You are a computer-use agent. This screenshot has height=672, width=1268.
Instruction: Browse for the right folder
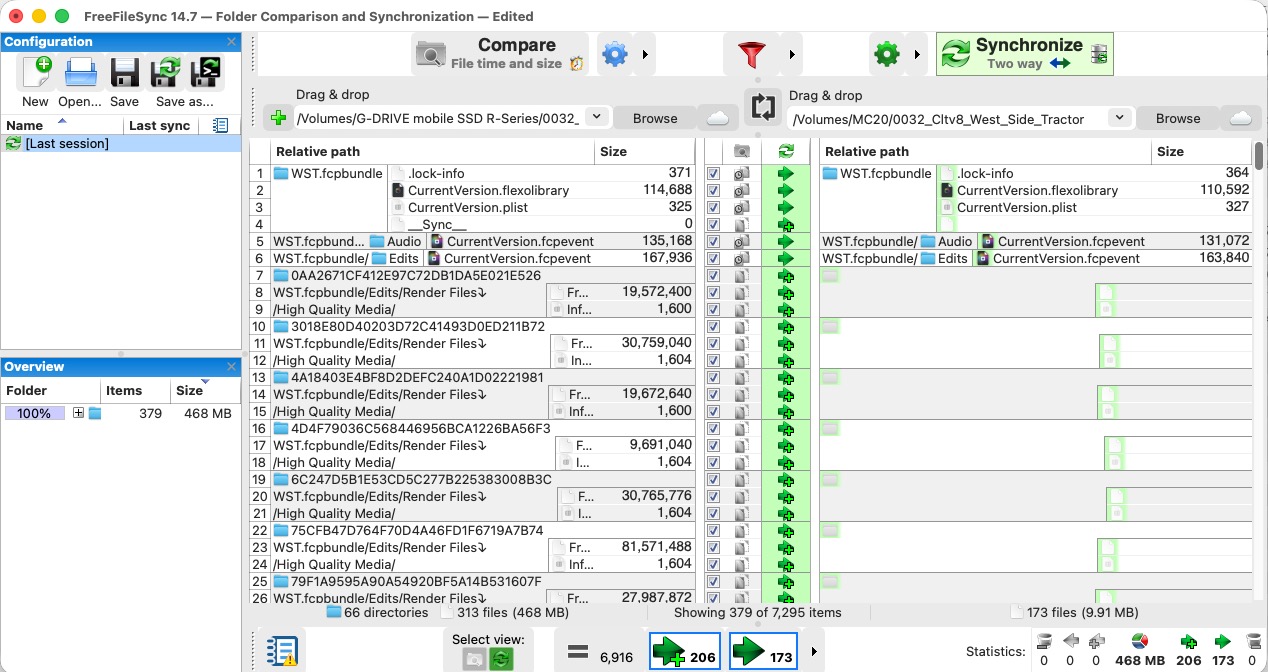[x=1178, y=118]
